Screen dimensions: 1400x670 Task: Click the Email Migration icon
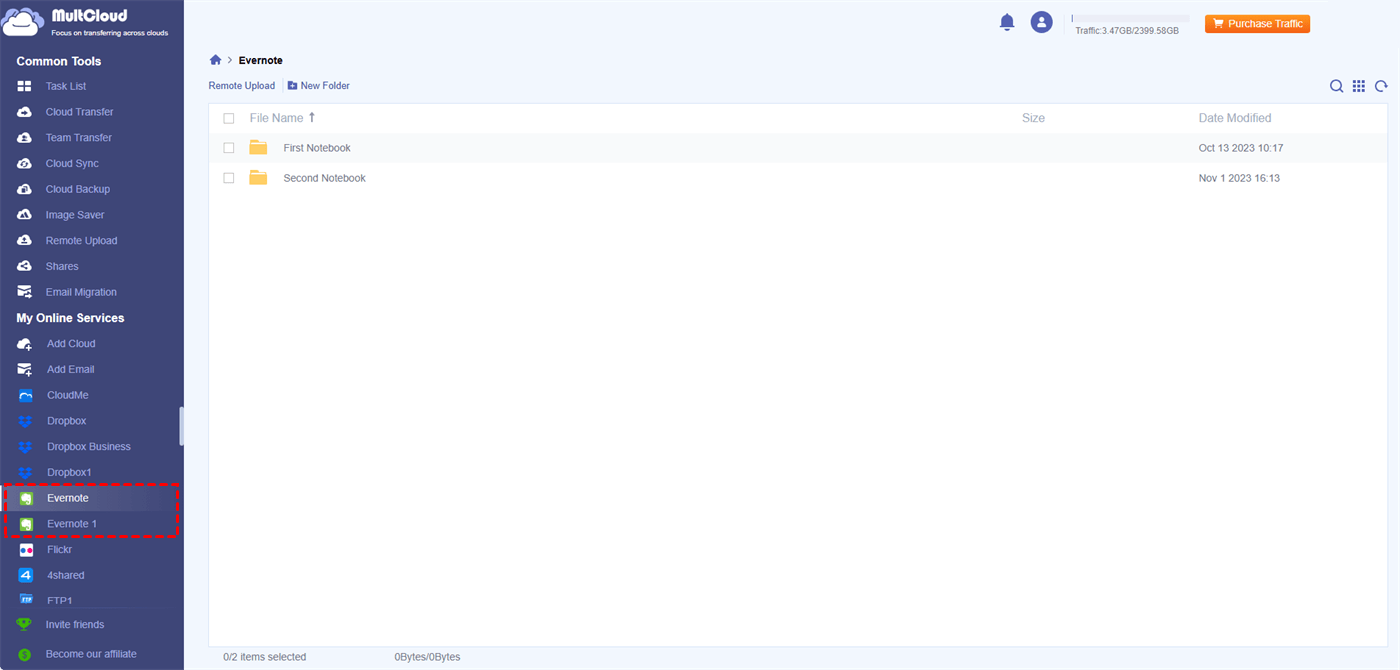tap(25, 292)
